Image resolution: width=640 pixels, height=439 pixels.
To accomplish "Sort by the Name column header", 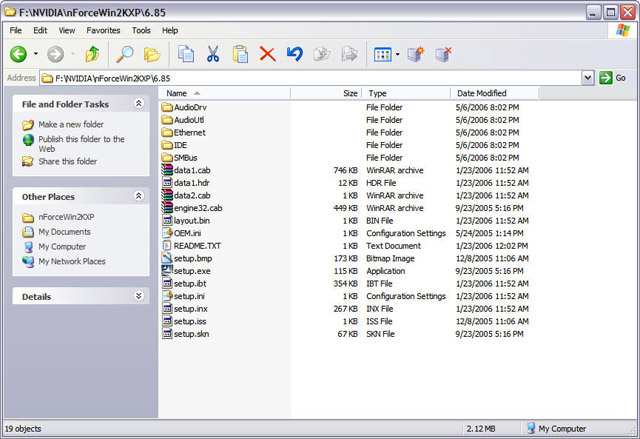I will [224, 93].
